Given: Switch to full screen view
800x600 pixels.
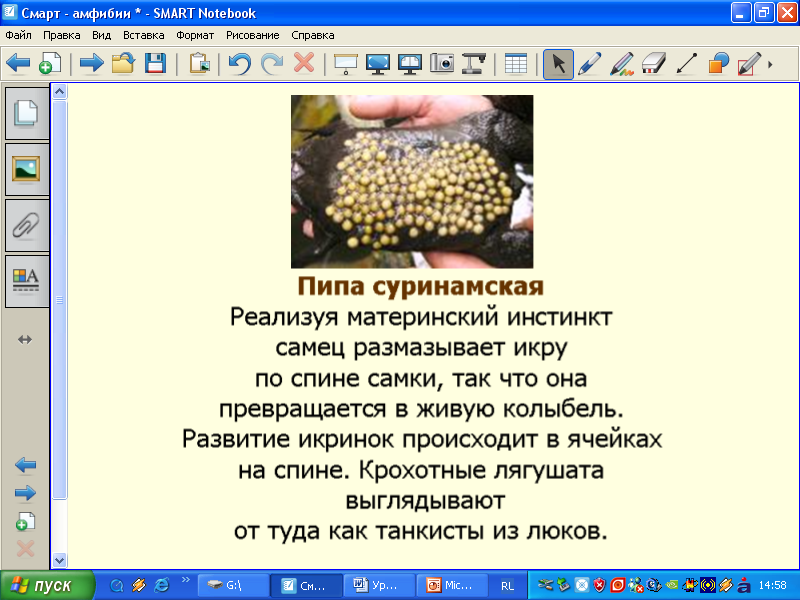Looking at the screenshot, I should pyautogui.click(x=378, y=64).
